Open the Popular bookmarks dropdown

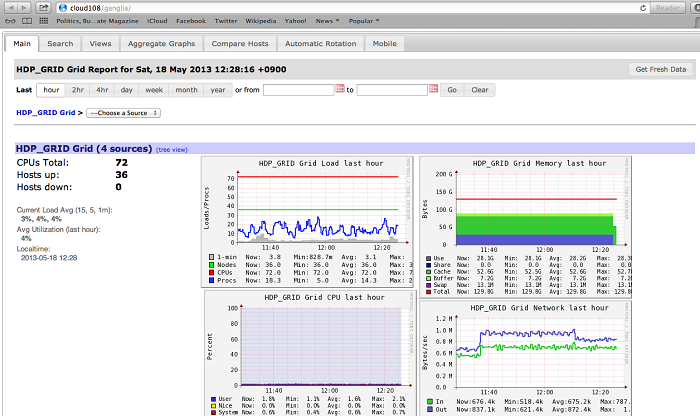pos(364,21)
